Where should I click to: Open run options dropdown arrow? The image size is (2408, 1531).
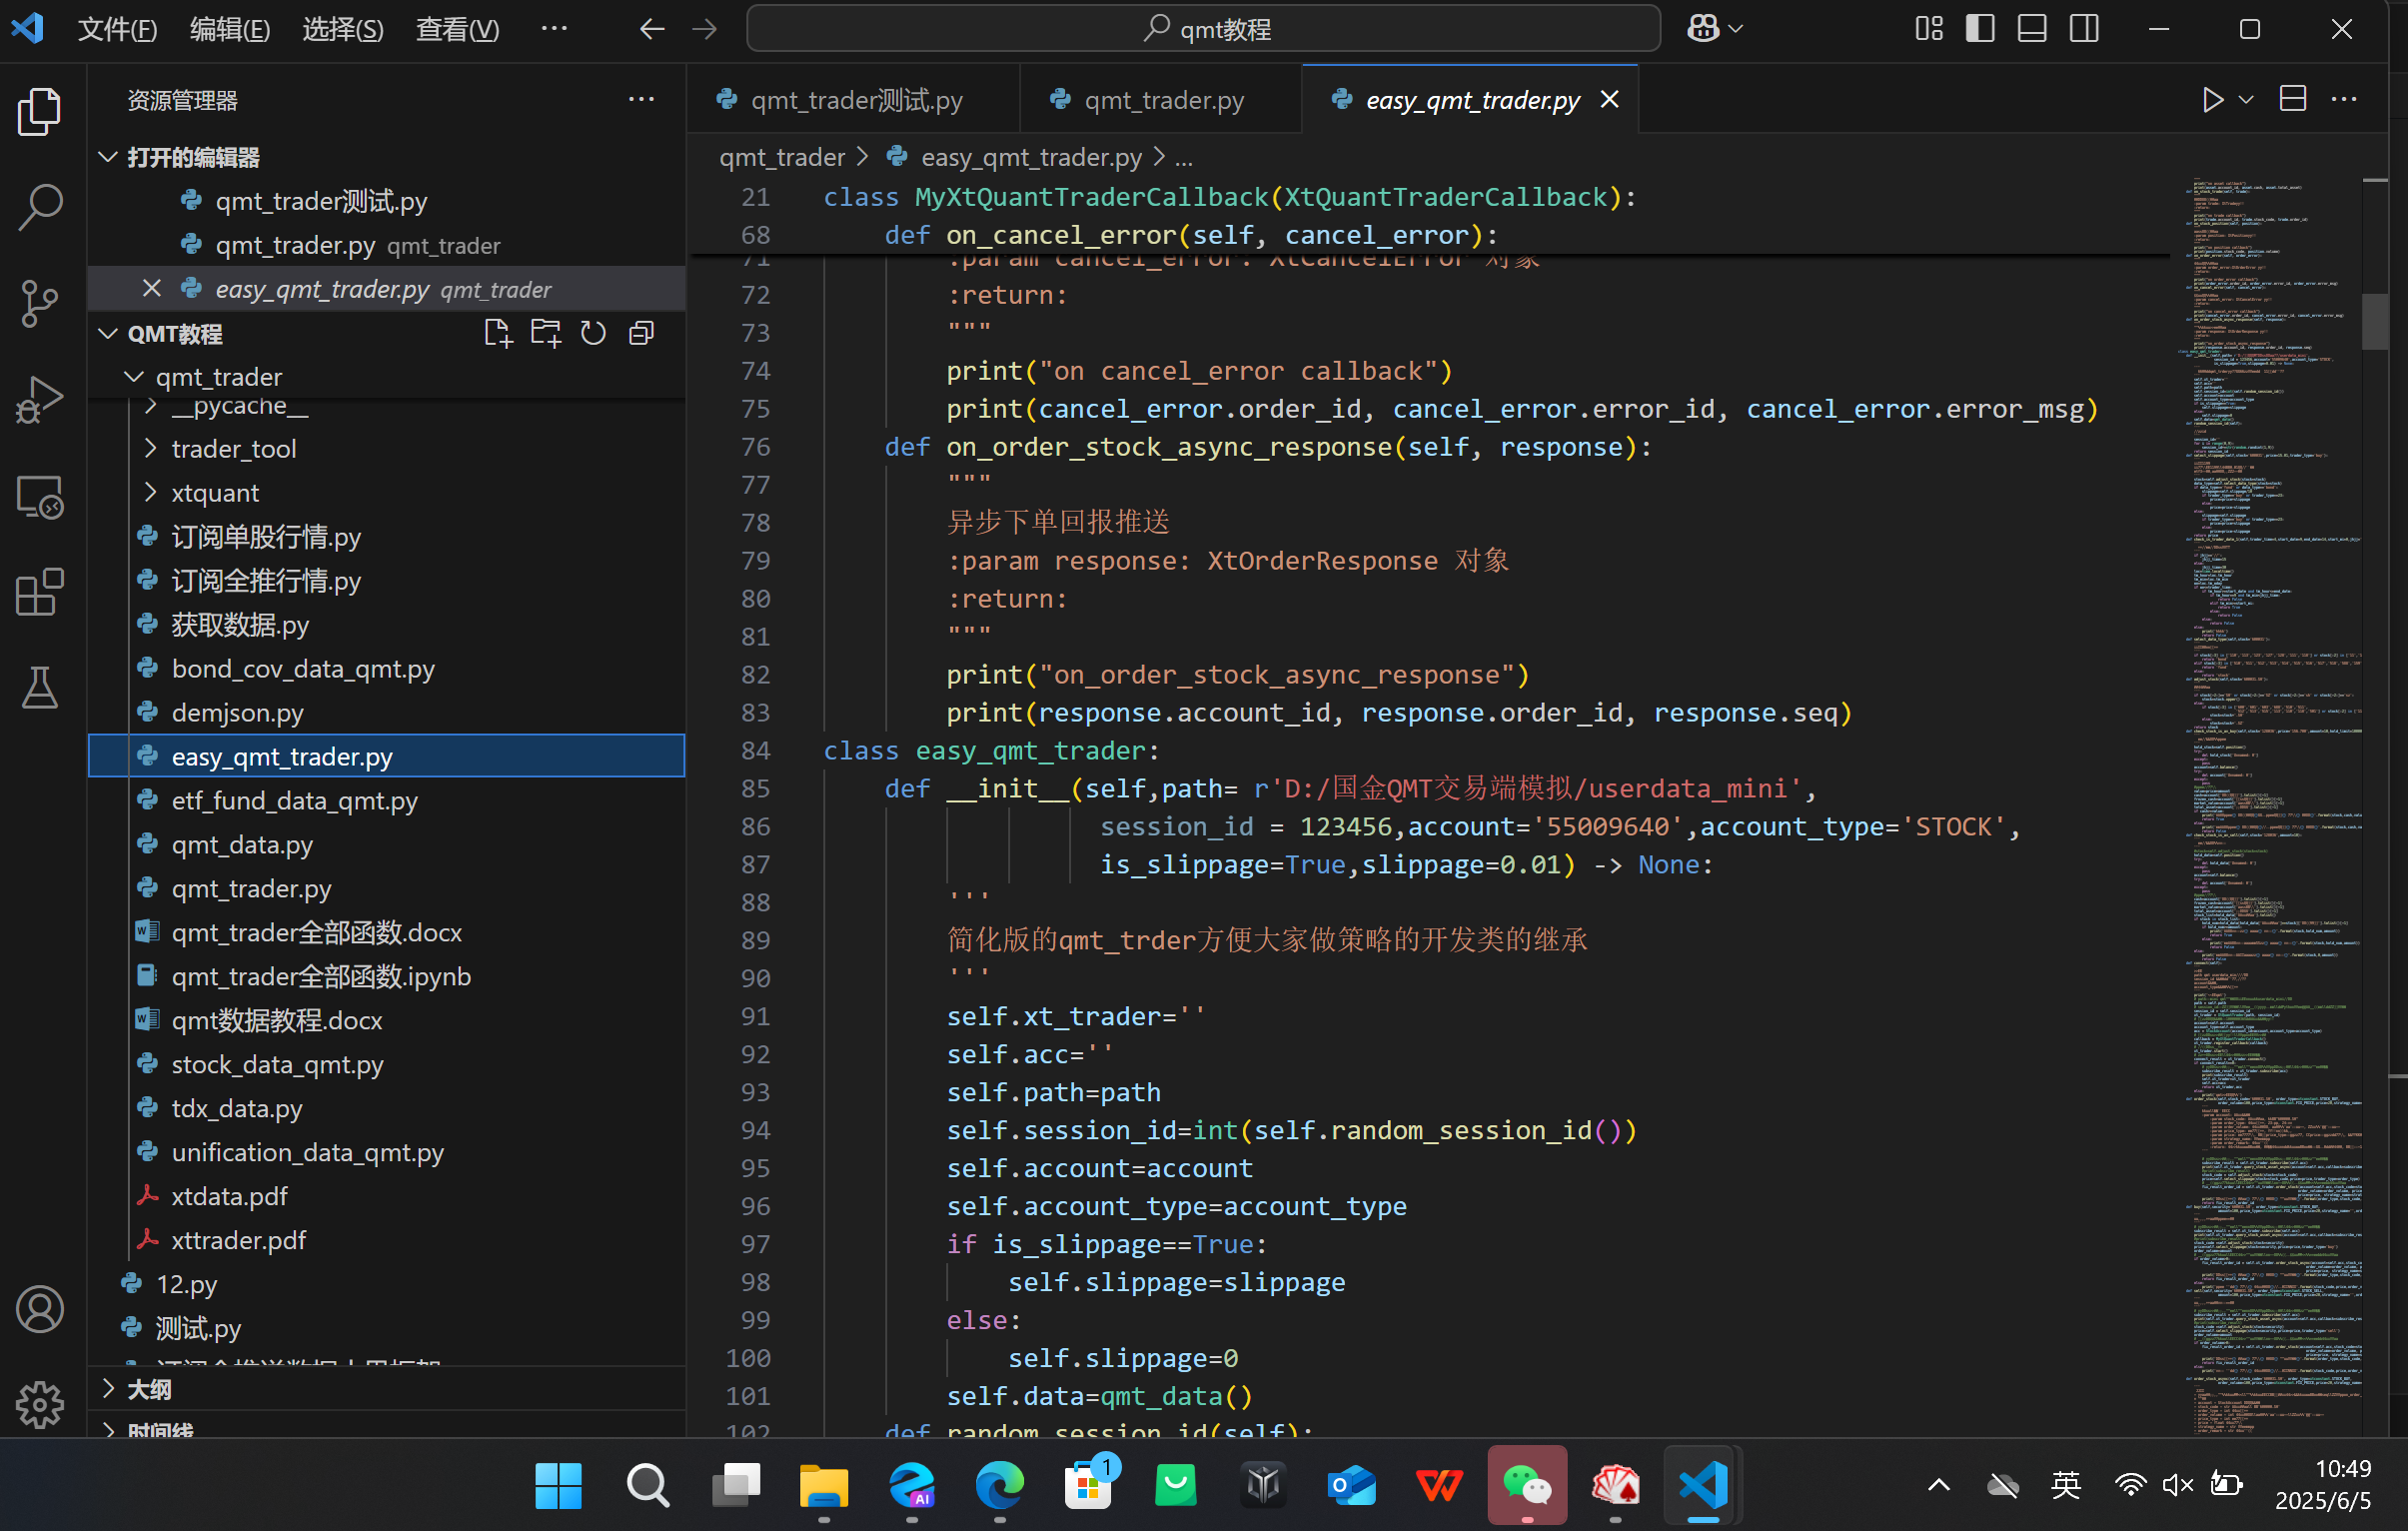tap(2246, 100)
